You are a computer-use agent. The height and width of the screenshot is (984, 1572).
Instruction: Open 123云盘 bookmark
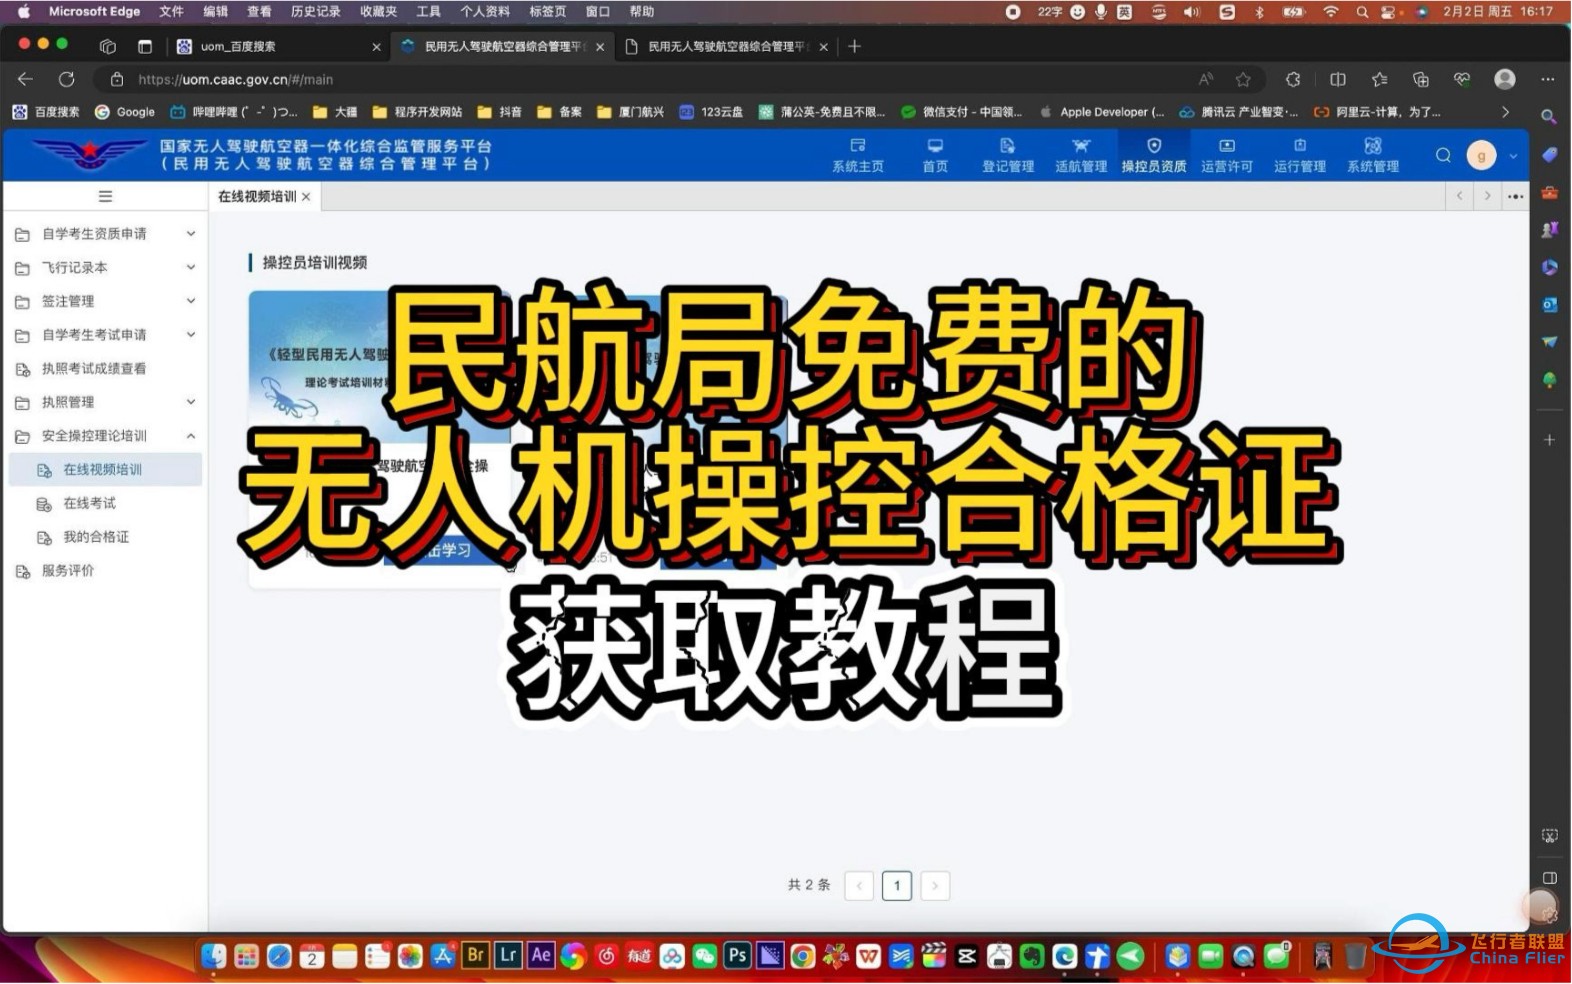click(x=711, y=112)
